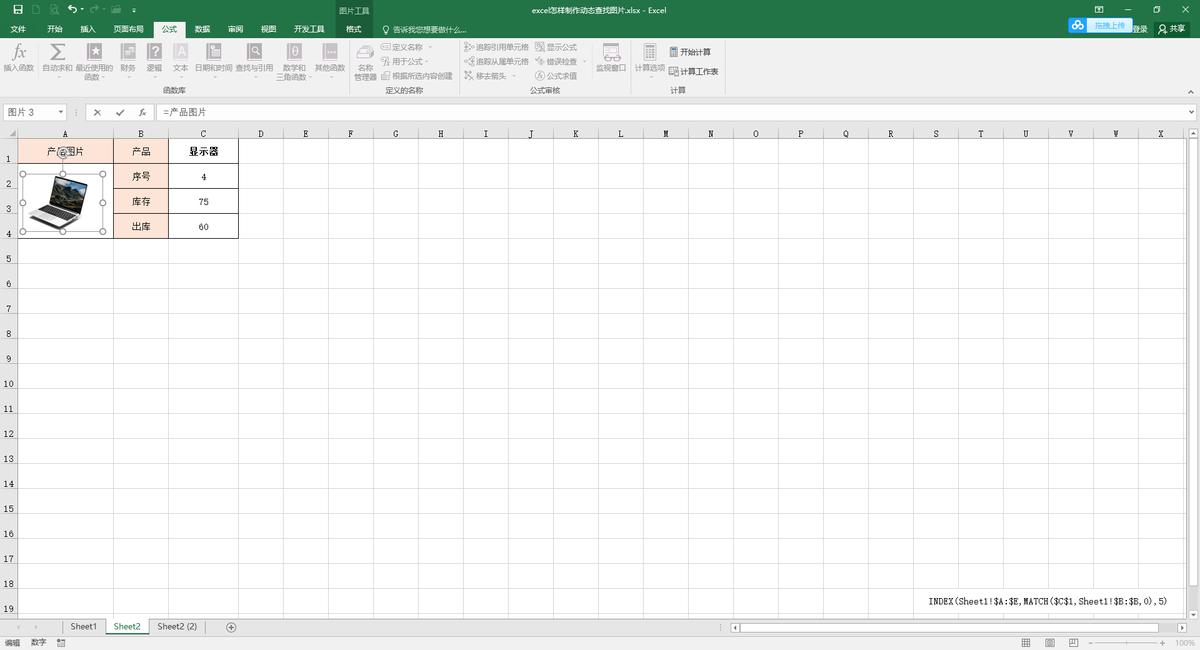Image resolution: width=1200 pixels, height=650 pixels.
Task: Click the Save icon in quick access toolbar
Action: pos(18,9)
